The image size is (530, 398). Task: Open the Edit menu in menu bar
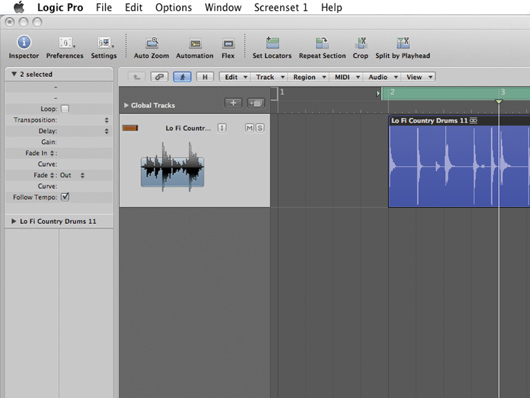134,7
